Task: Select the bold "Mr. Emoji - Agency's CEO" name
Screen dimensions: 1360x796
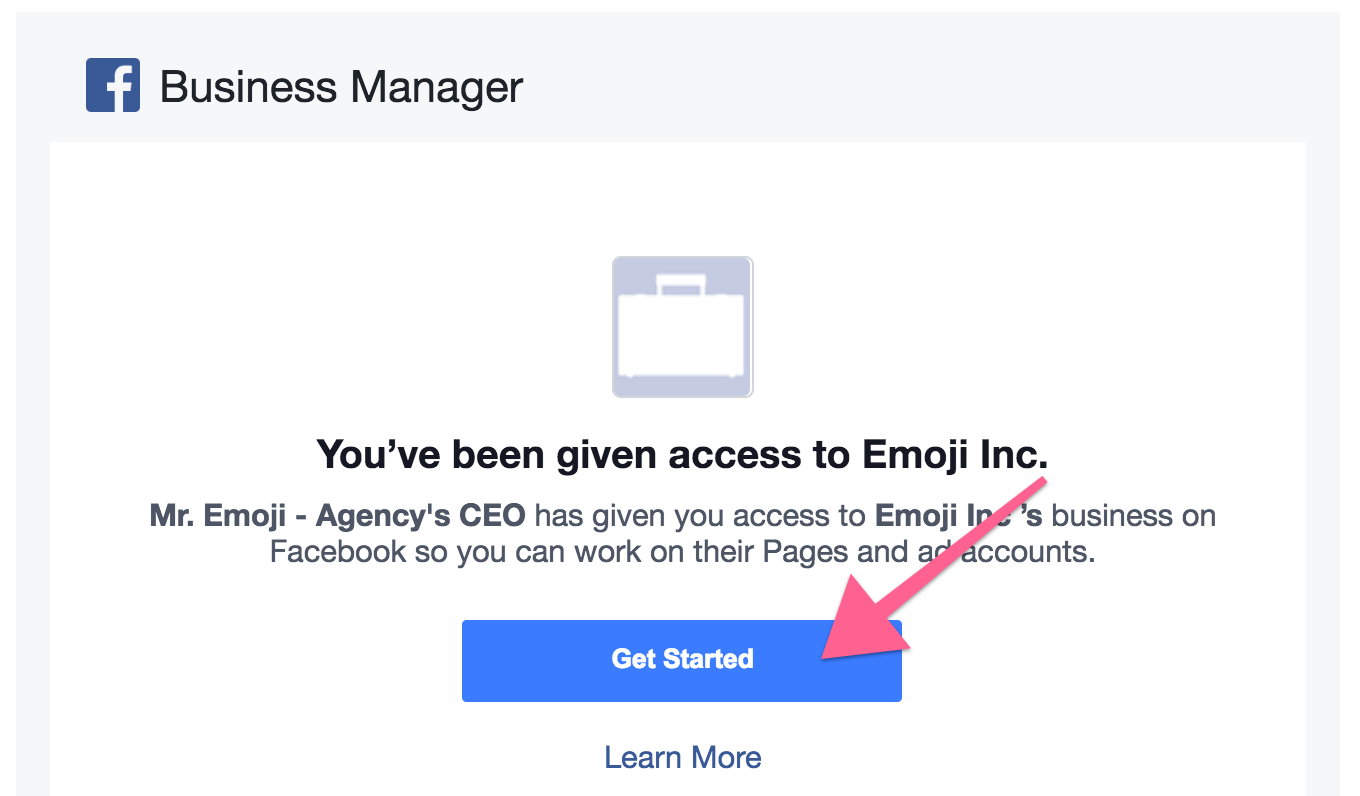Action: pyautogui.click(x=337, y=516)
